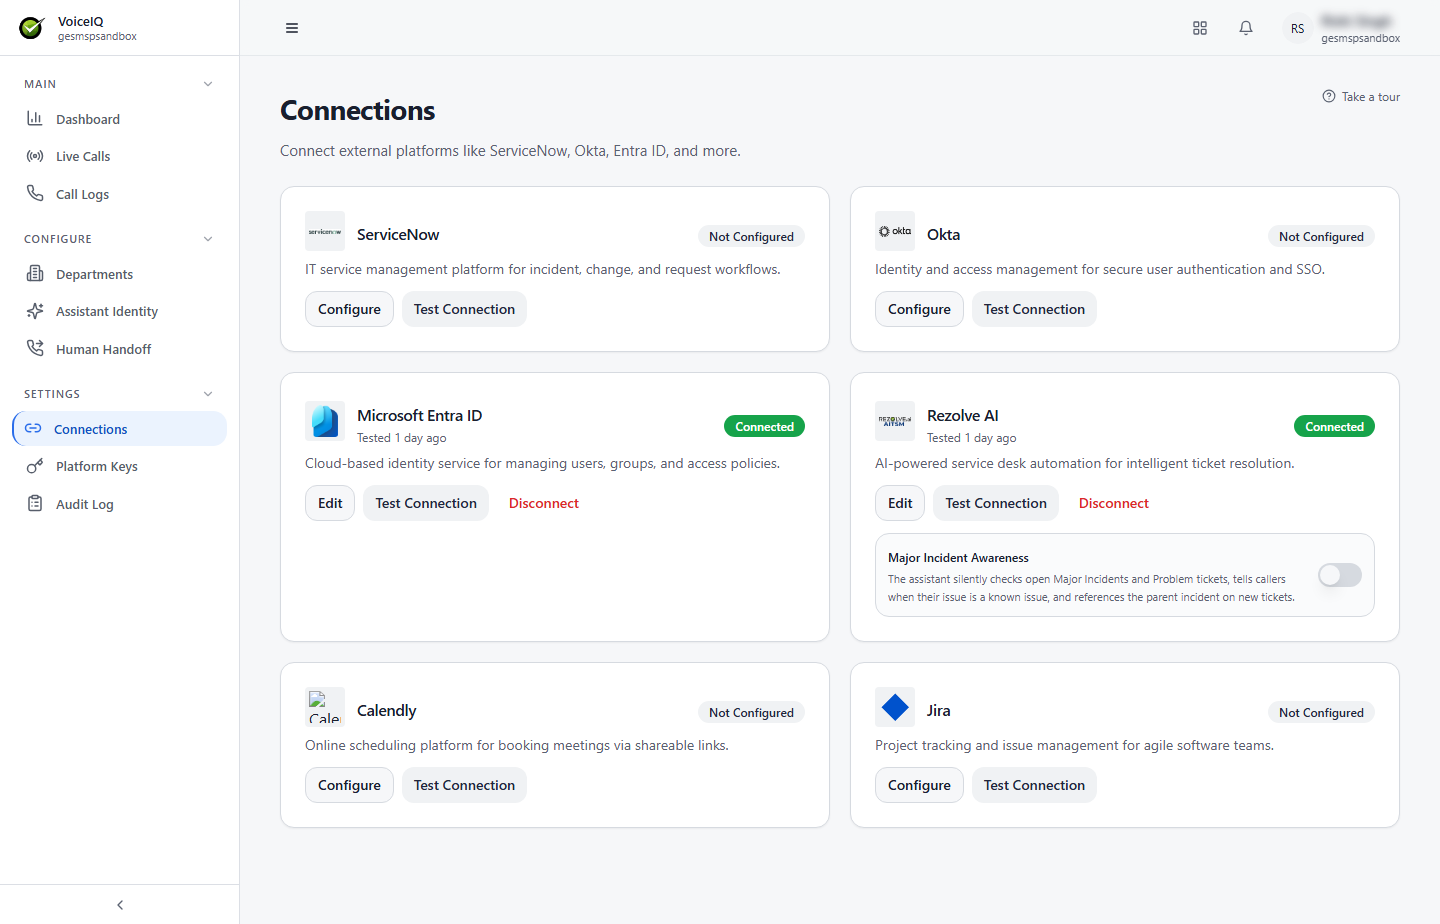The image size is (1440, 924).
Task: Select Connections in the sidebar
Action: [x=120, y=429]
